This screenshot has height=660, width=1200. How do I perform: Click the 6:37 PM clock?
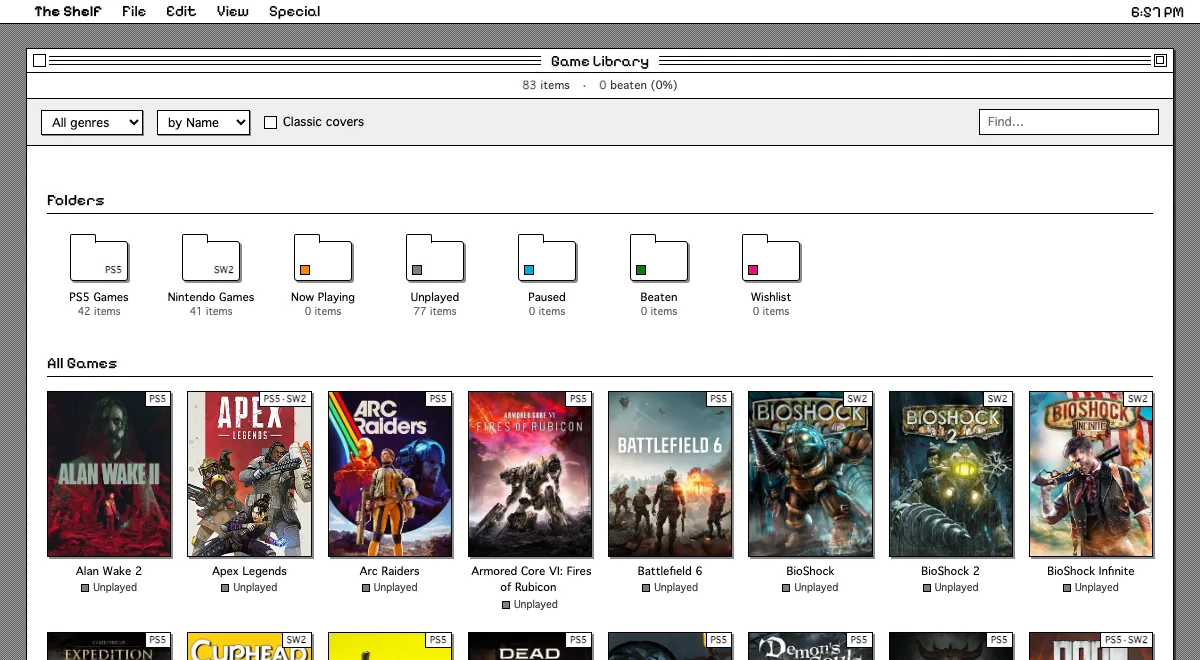click(x=1158, y=12)
